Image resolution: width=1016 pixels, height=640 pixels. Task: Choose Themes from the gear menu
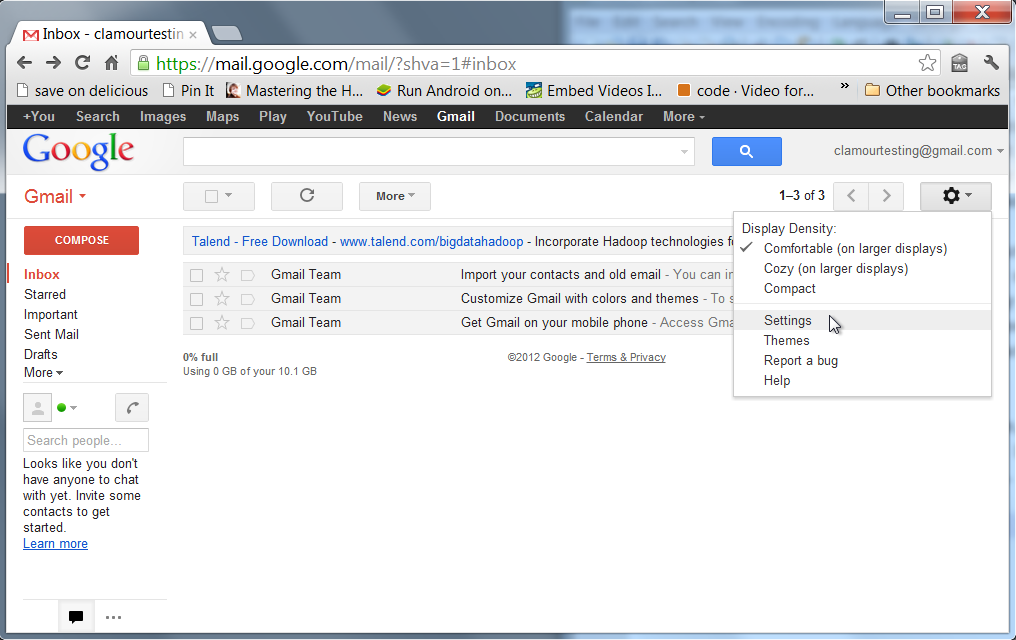(x=787, y=341)
